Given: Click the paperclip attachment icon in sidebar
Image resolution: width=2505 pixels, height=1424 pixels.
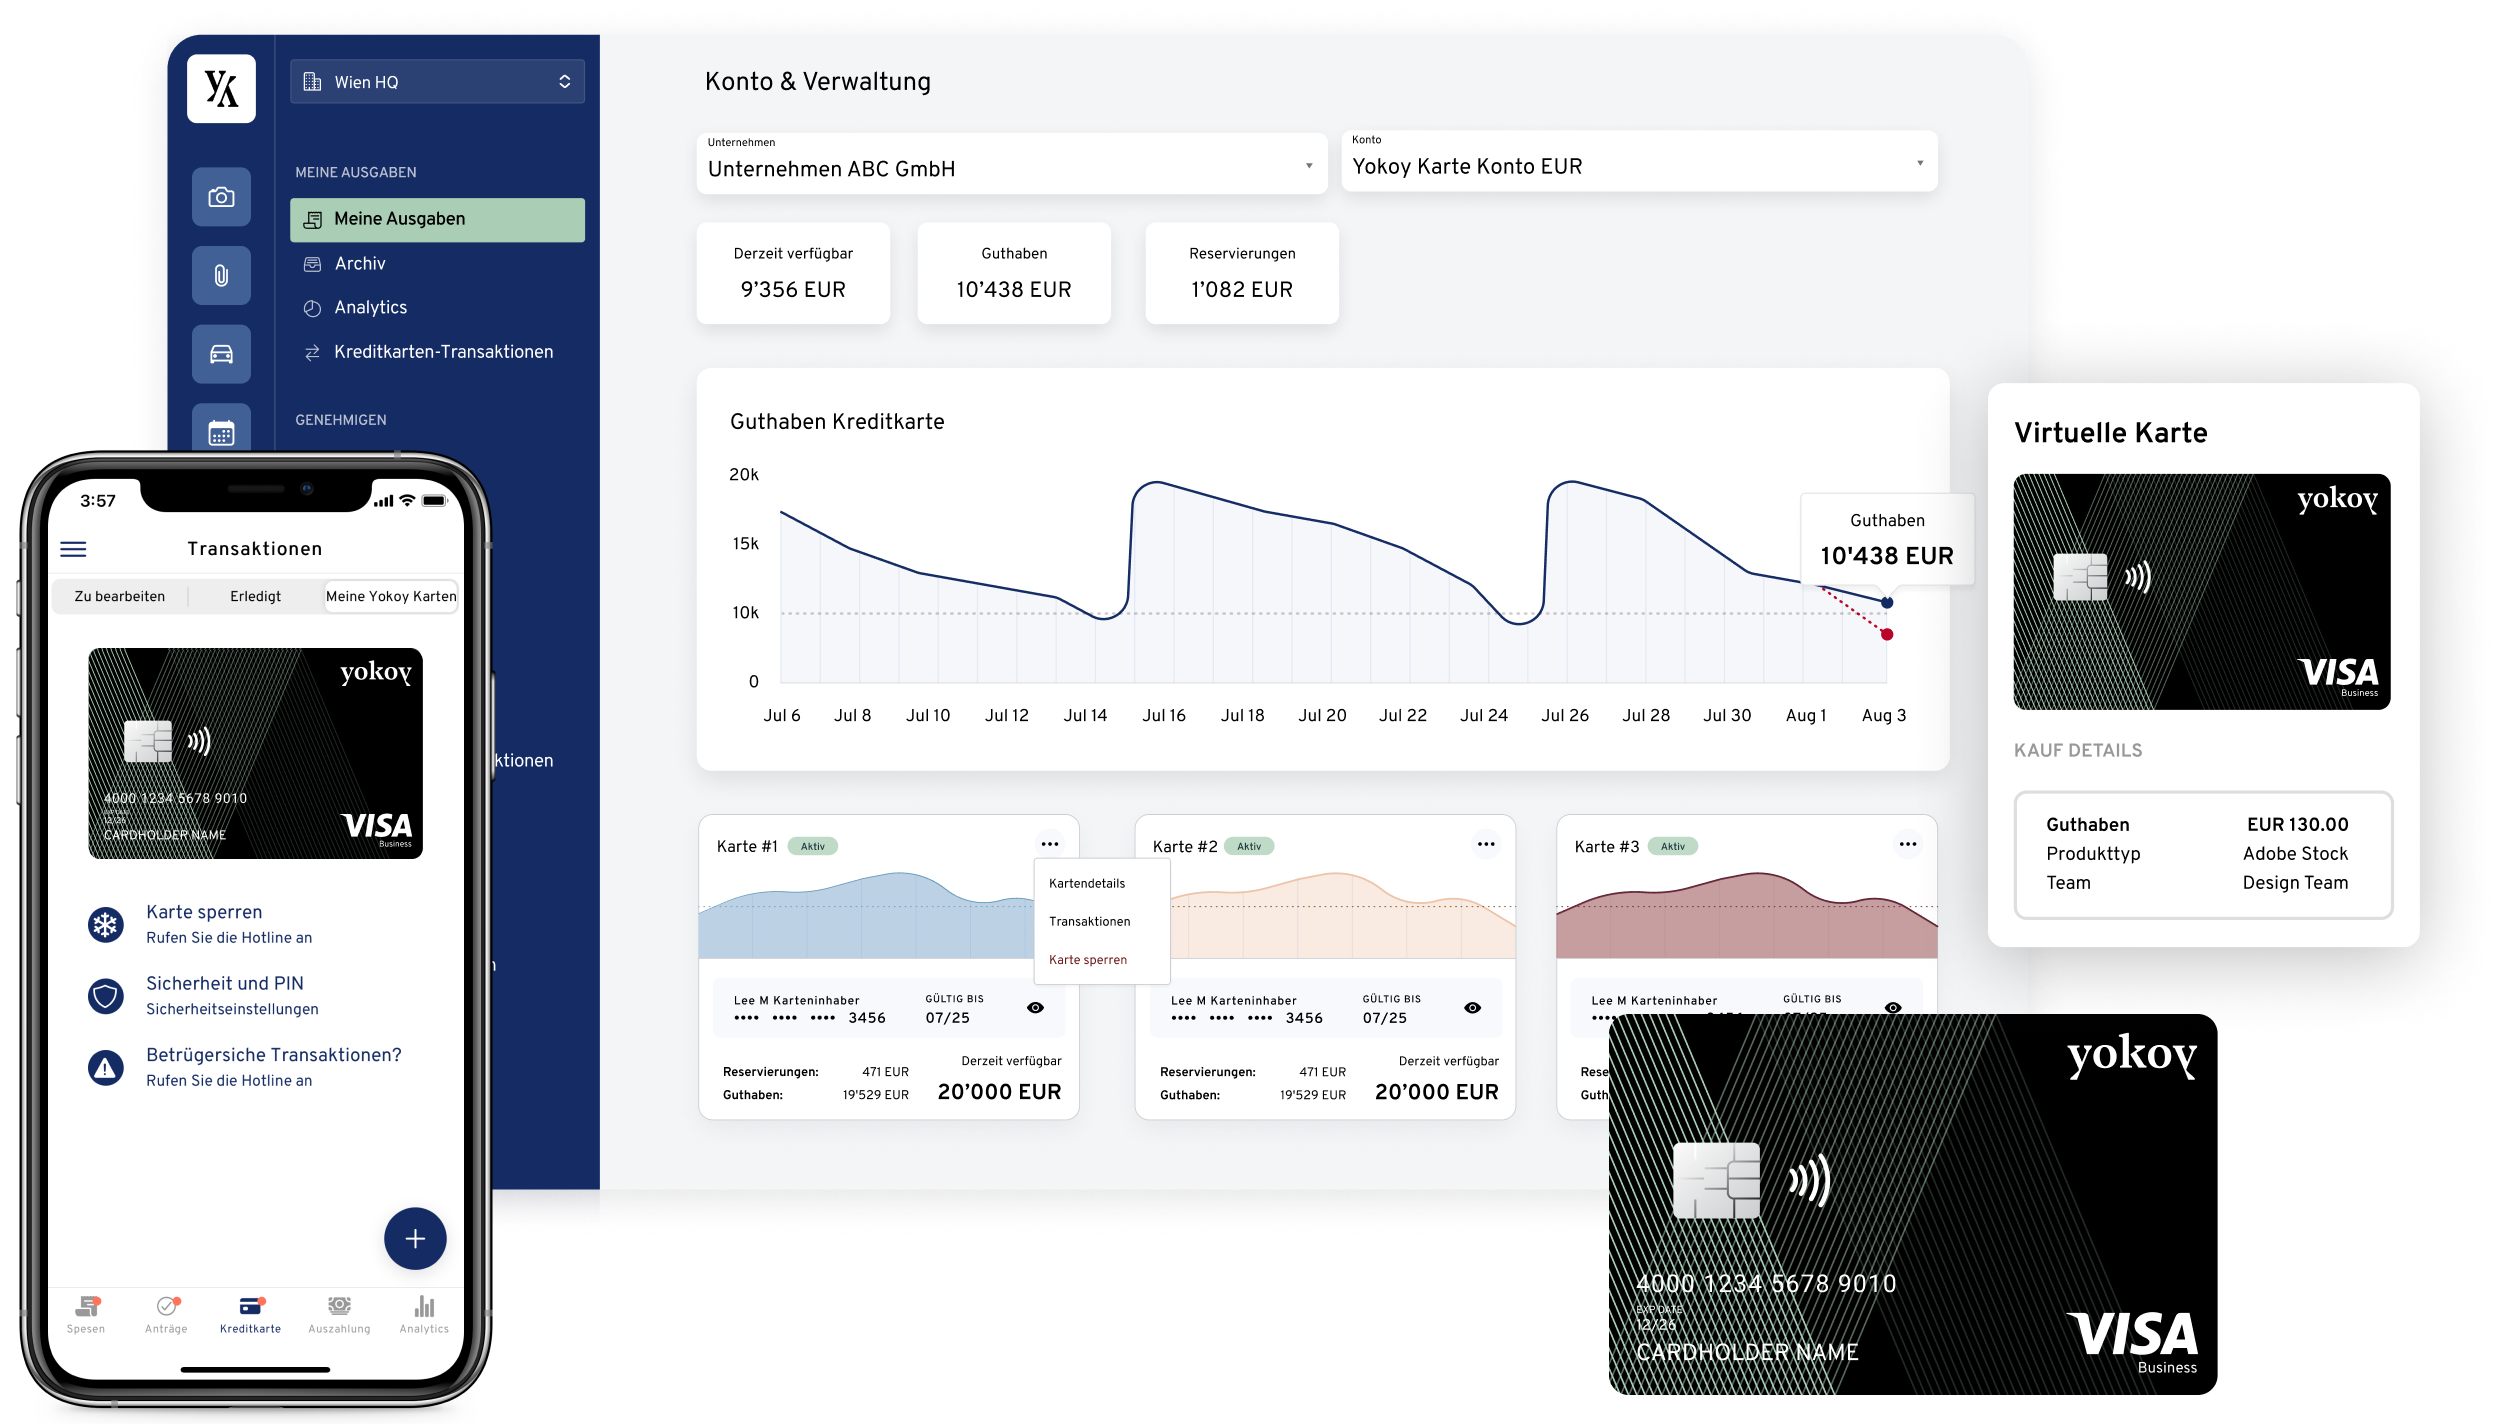Looking at the screenshot, I should pyautogui.click(x=221, y=276).
